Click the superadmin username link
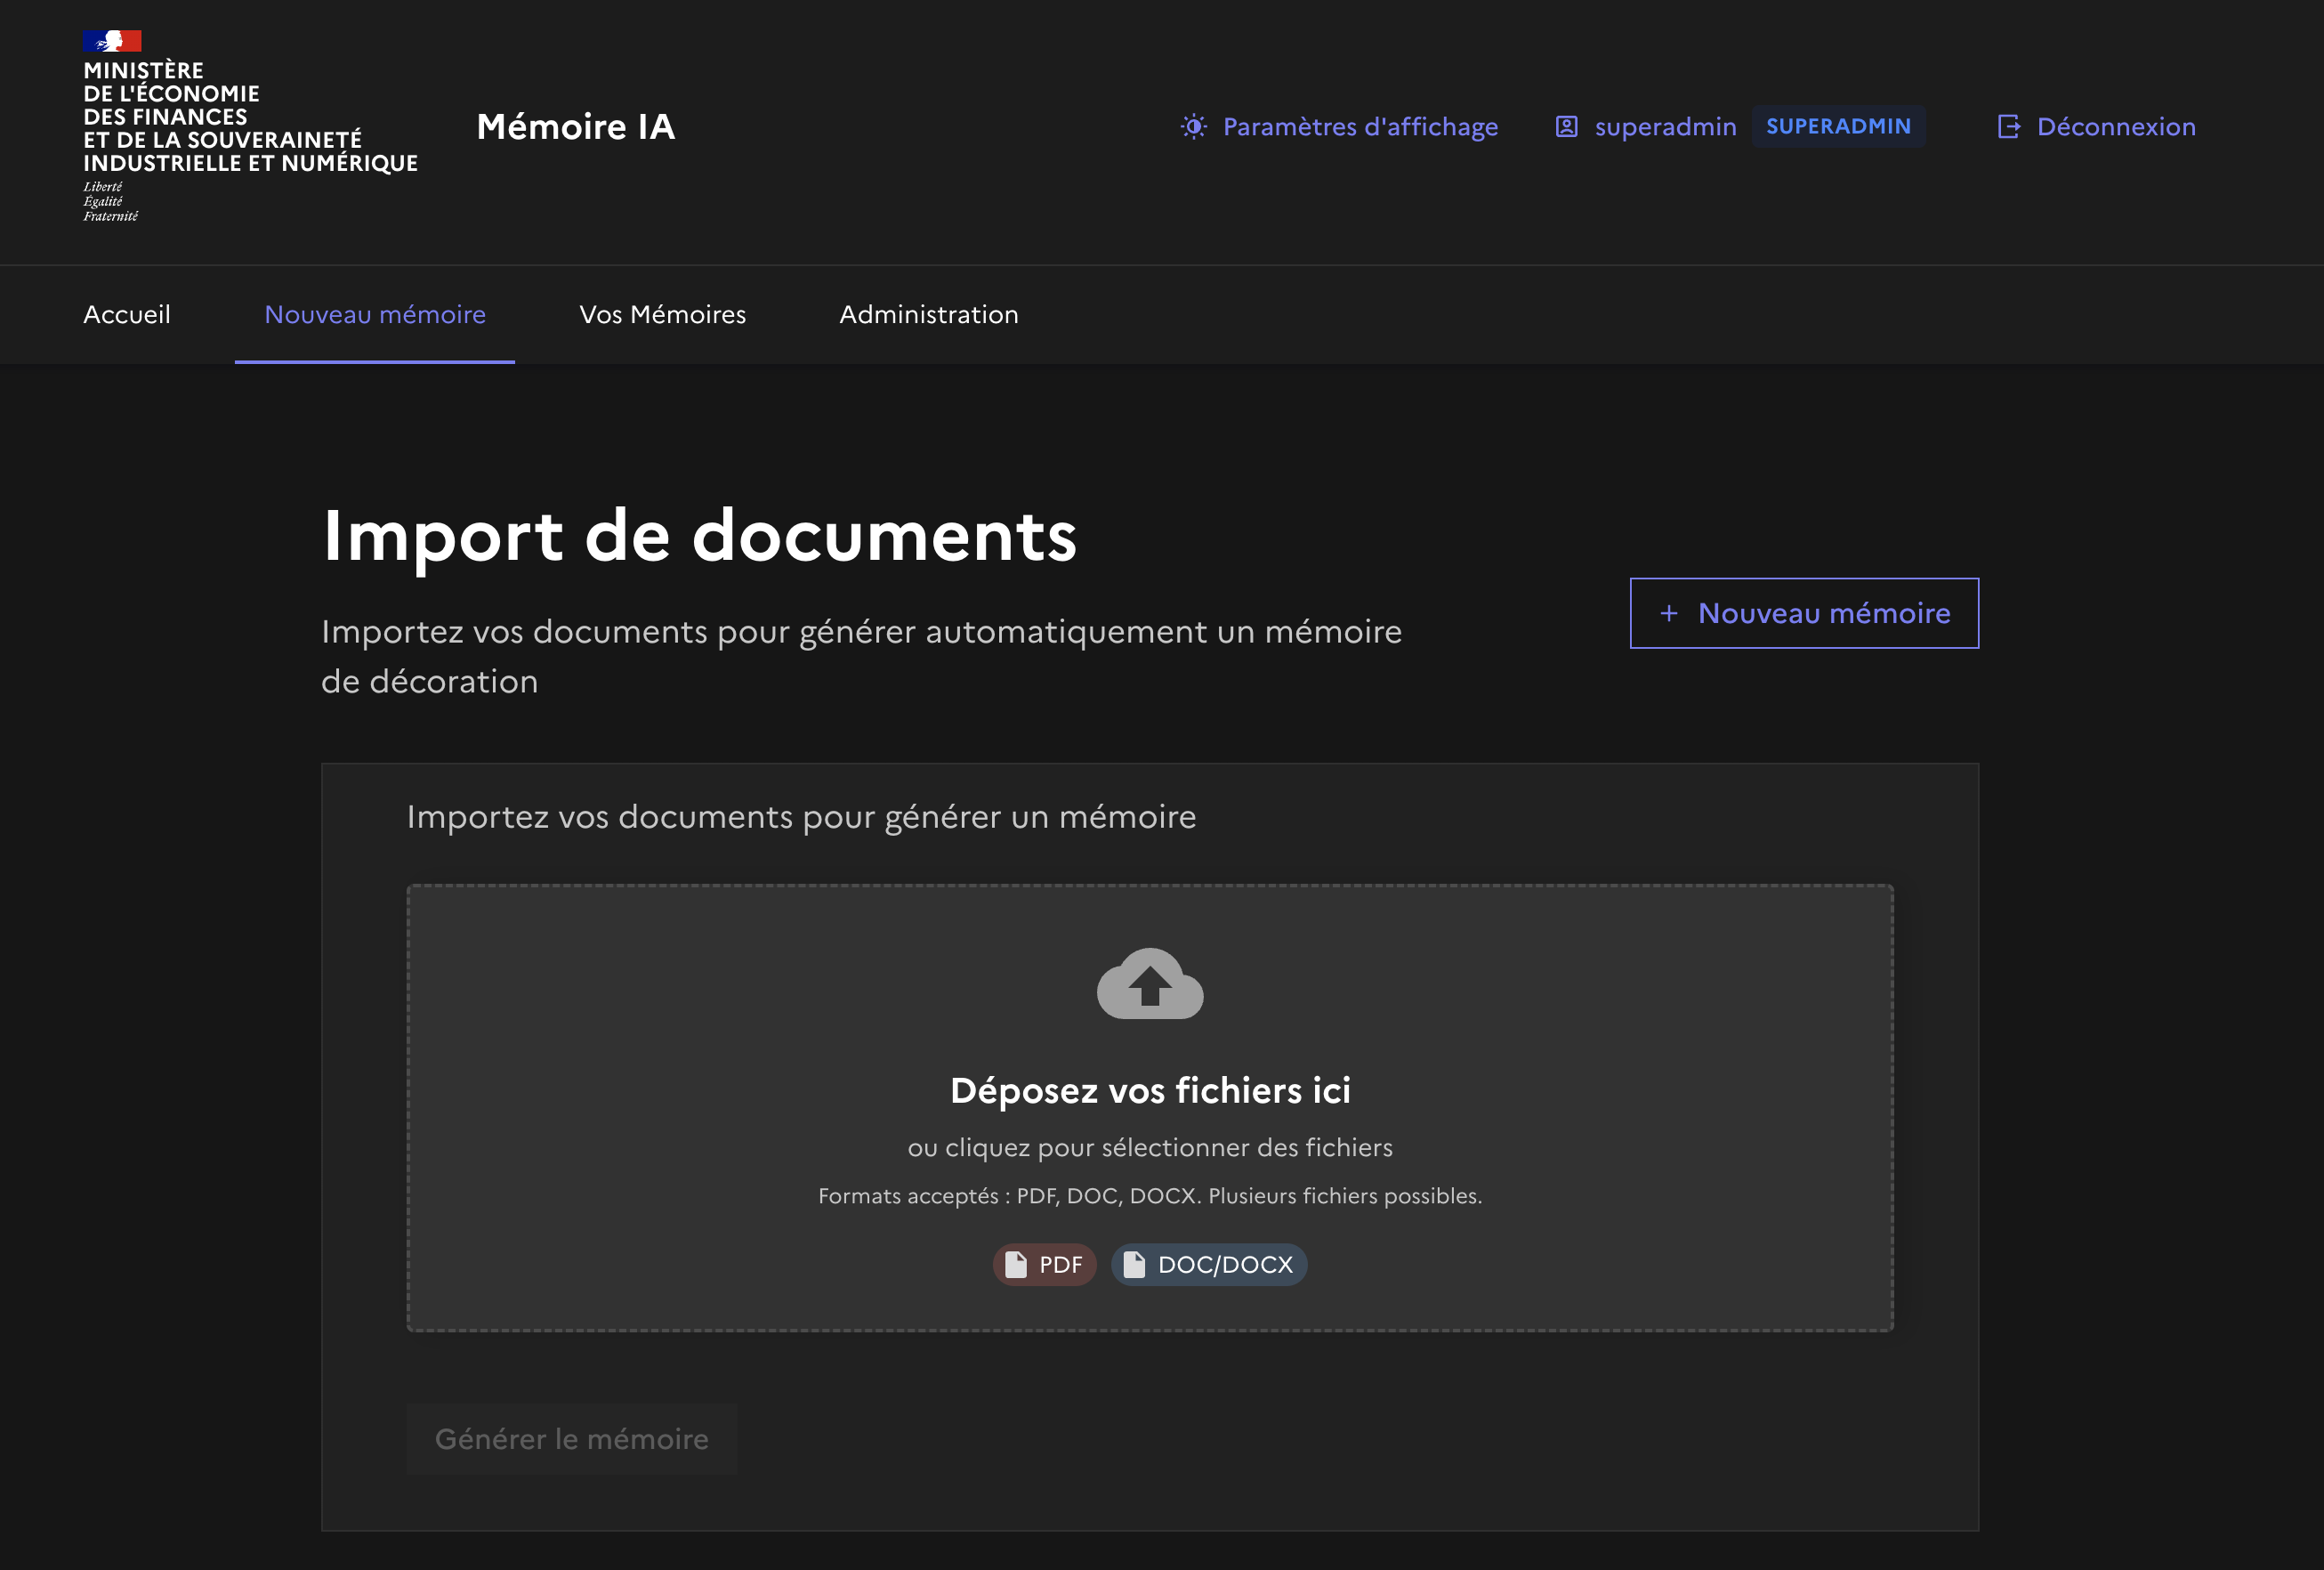The width and height of the screenshot is (2324, 1570). point(1665,127)
